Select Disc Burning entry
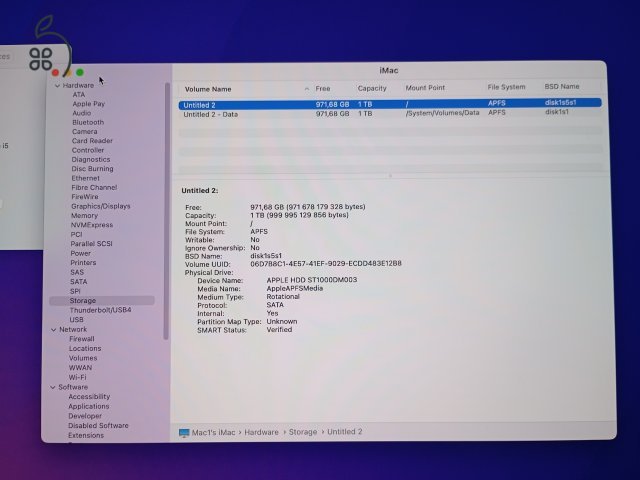The width and height of the screenshot is (640, 480). tap(92, 169)
